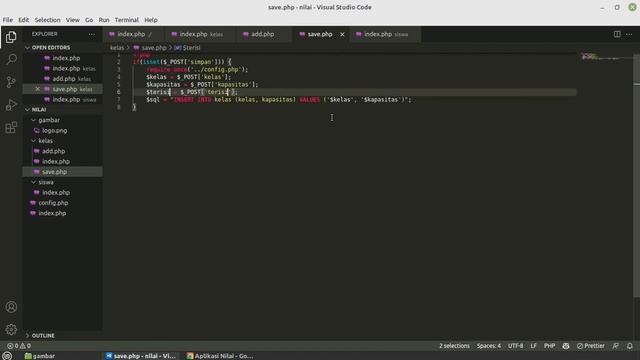The image size is (640, 360).
Task: Open the Search view icon
Action: coord(11,60)
